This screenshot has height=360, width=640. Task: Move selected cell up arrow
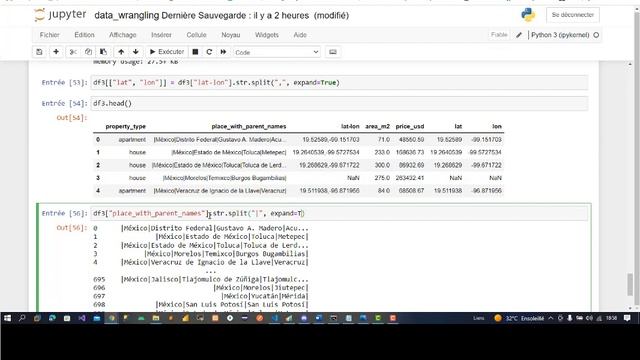(121, 52)
